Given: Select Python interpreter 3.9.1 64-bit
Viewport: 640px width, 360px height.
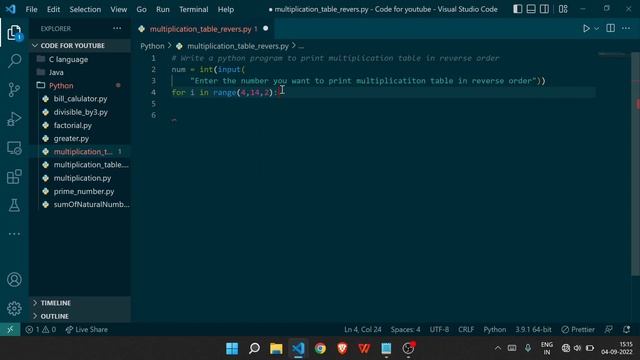Looking at the screenshot, I should tap(533, 329).
